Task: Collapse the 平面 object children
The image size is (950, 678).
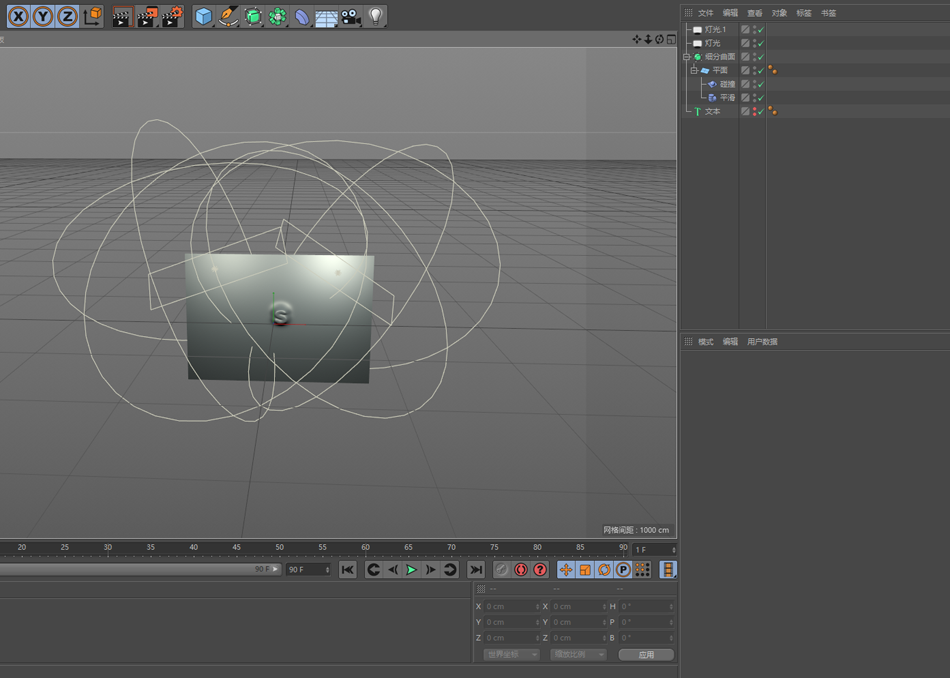Action: 694,71
